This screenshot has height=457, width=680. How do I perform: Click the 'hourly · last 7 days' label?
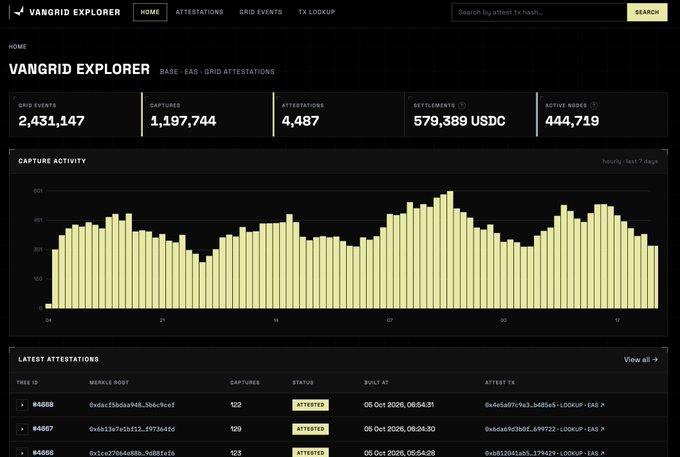(x=630, y=161)
